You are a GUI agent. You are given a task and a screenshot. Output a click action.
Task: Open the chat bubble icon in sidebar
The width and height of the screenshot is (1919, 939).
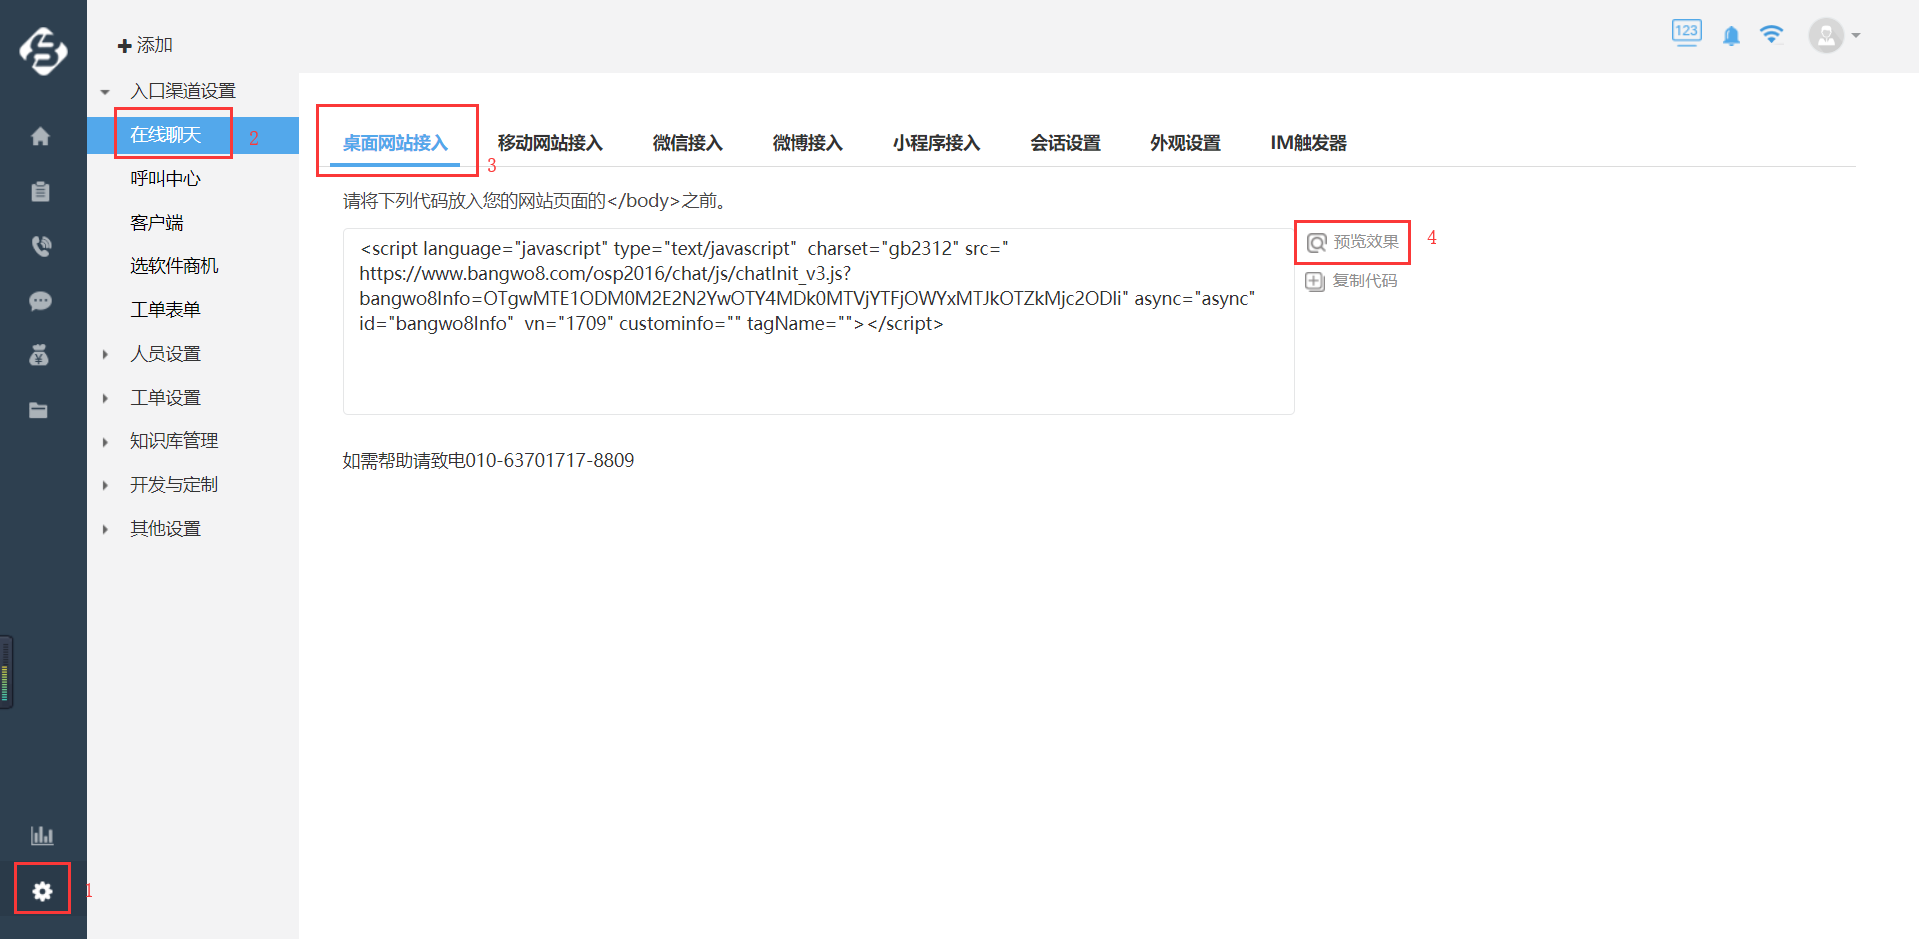(40, 301)
